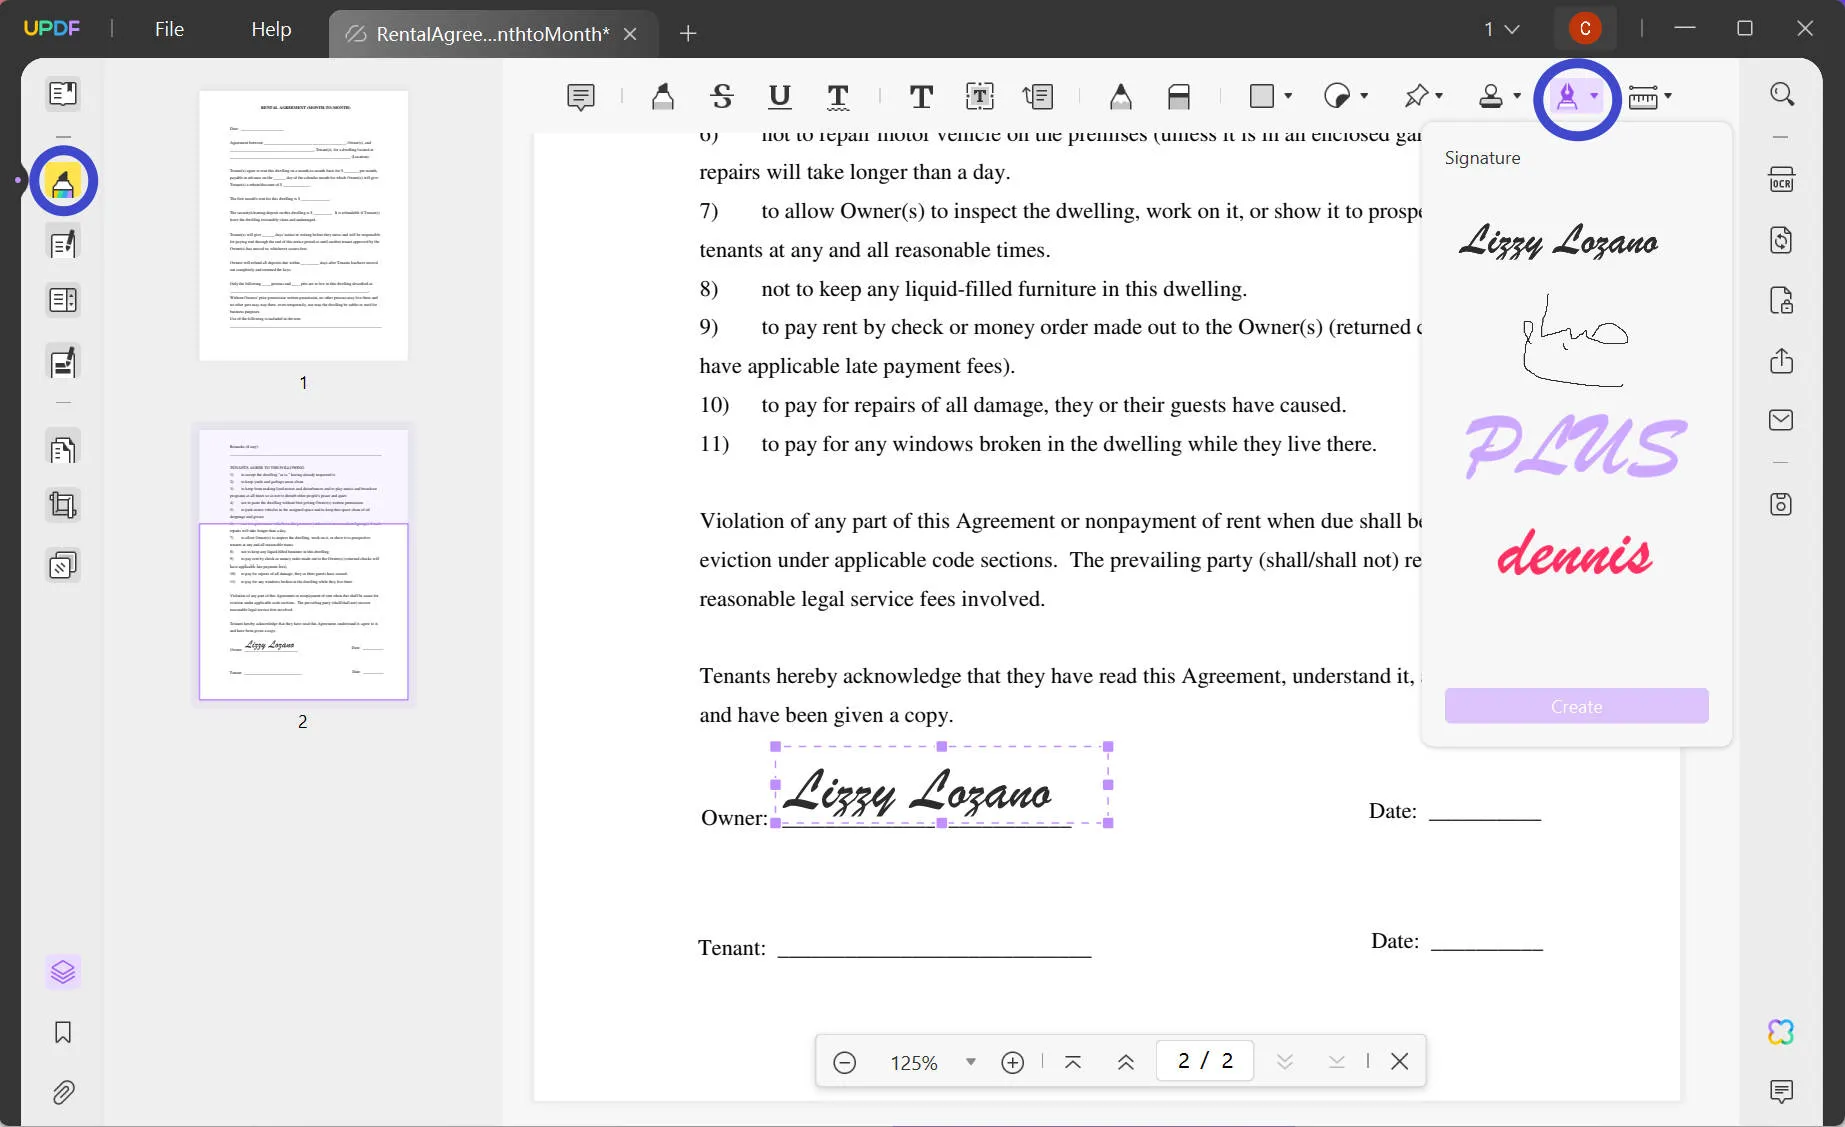Viewport: 1845px width, 1127px height.
Task: Click the zoom in plus button
Action: click(x=1012, y=1062)
